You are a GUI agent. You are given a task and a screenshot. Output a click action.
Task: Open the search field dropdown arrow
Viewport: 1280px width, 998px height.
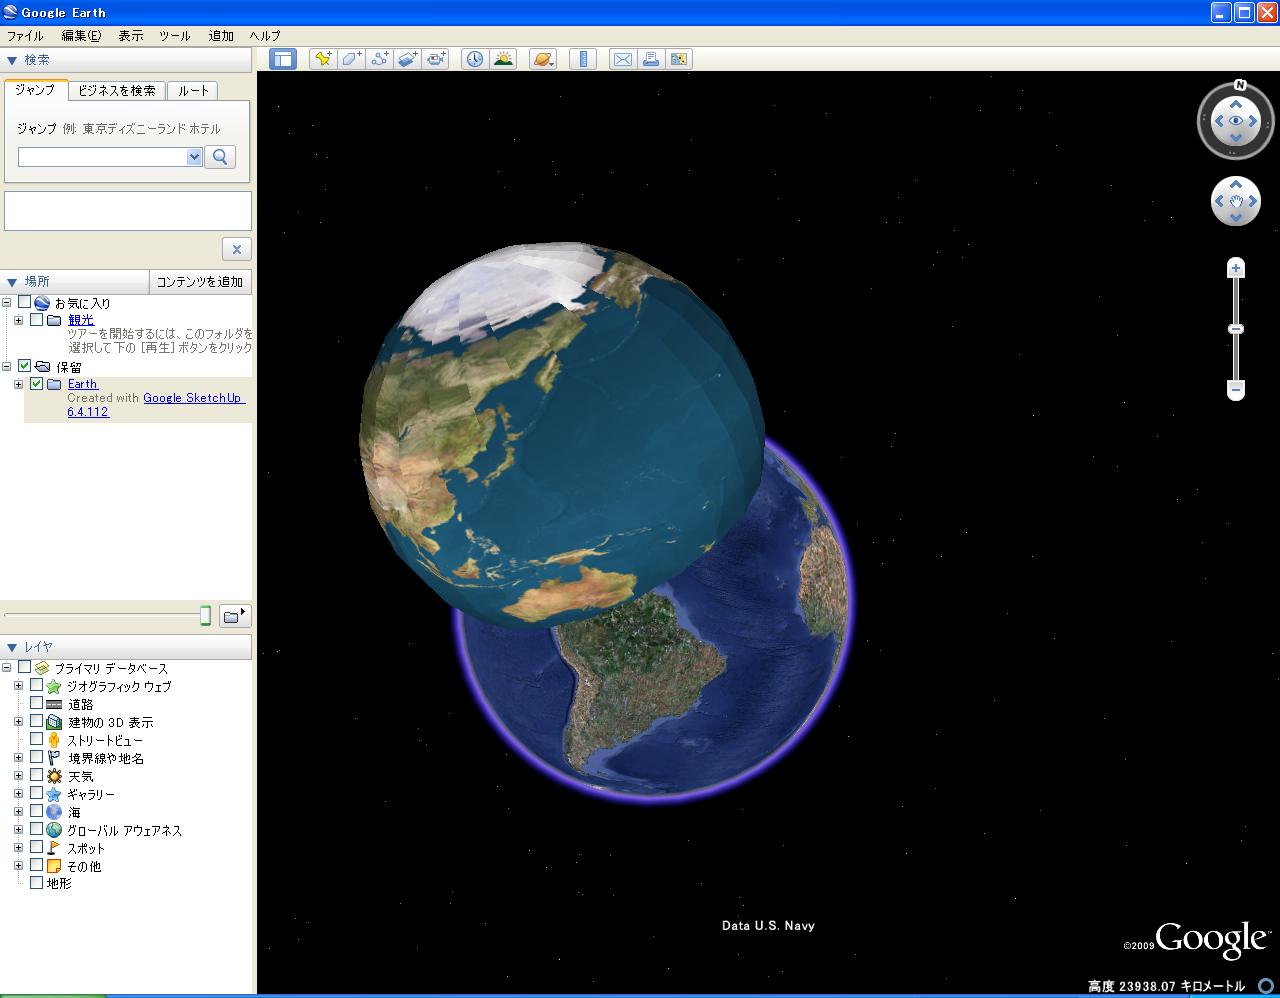194,157
